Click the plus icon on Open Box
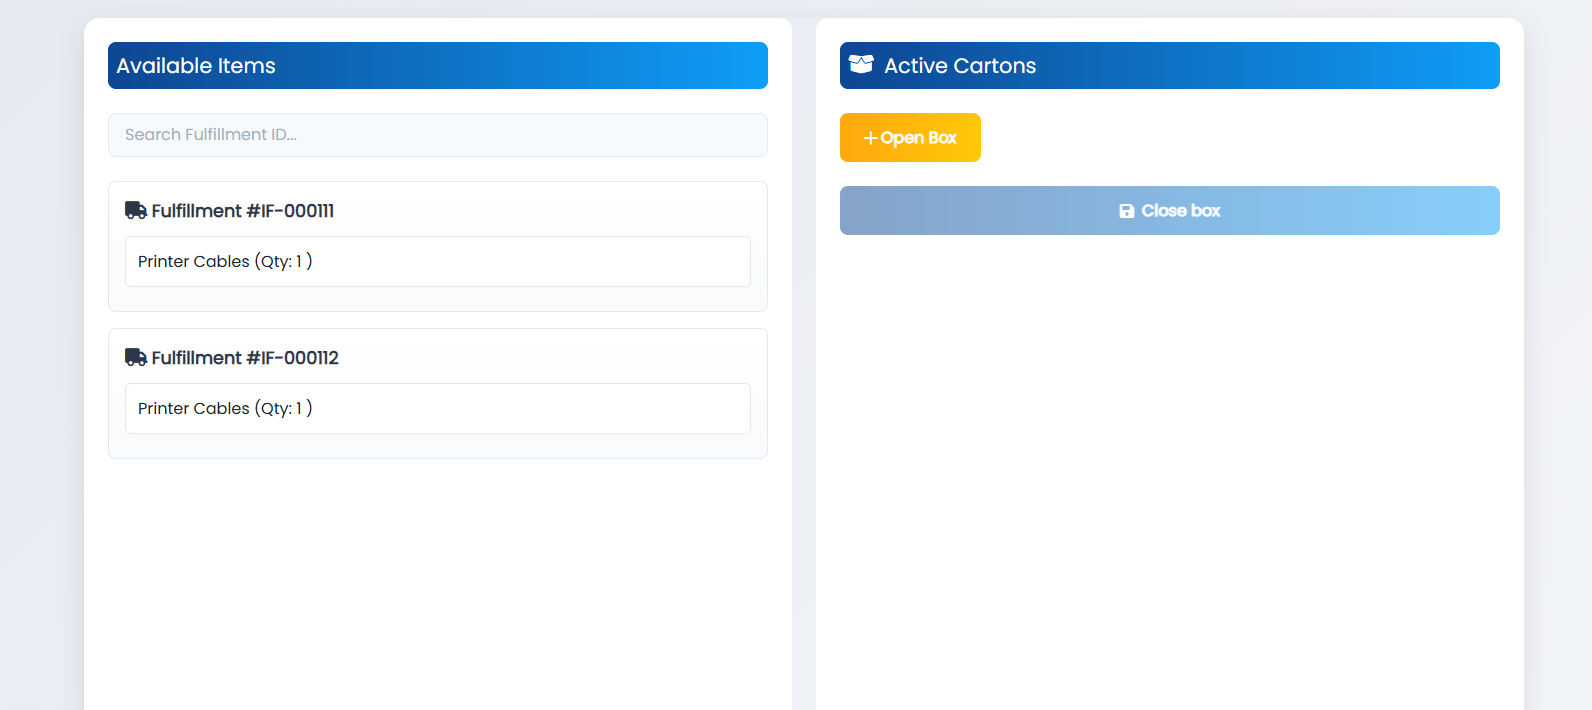 click(870, 138)
